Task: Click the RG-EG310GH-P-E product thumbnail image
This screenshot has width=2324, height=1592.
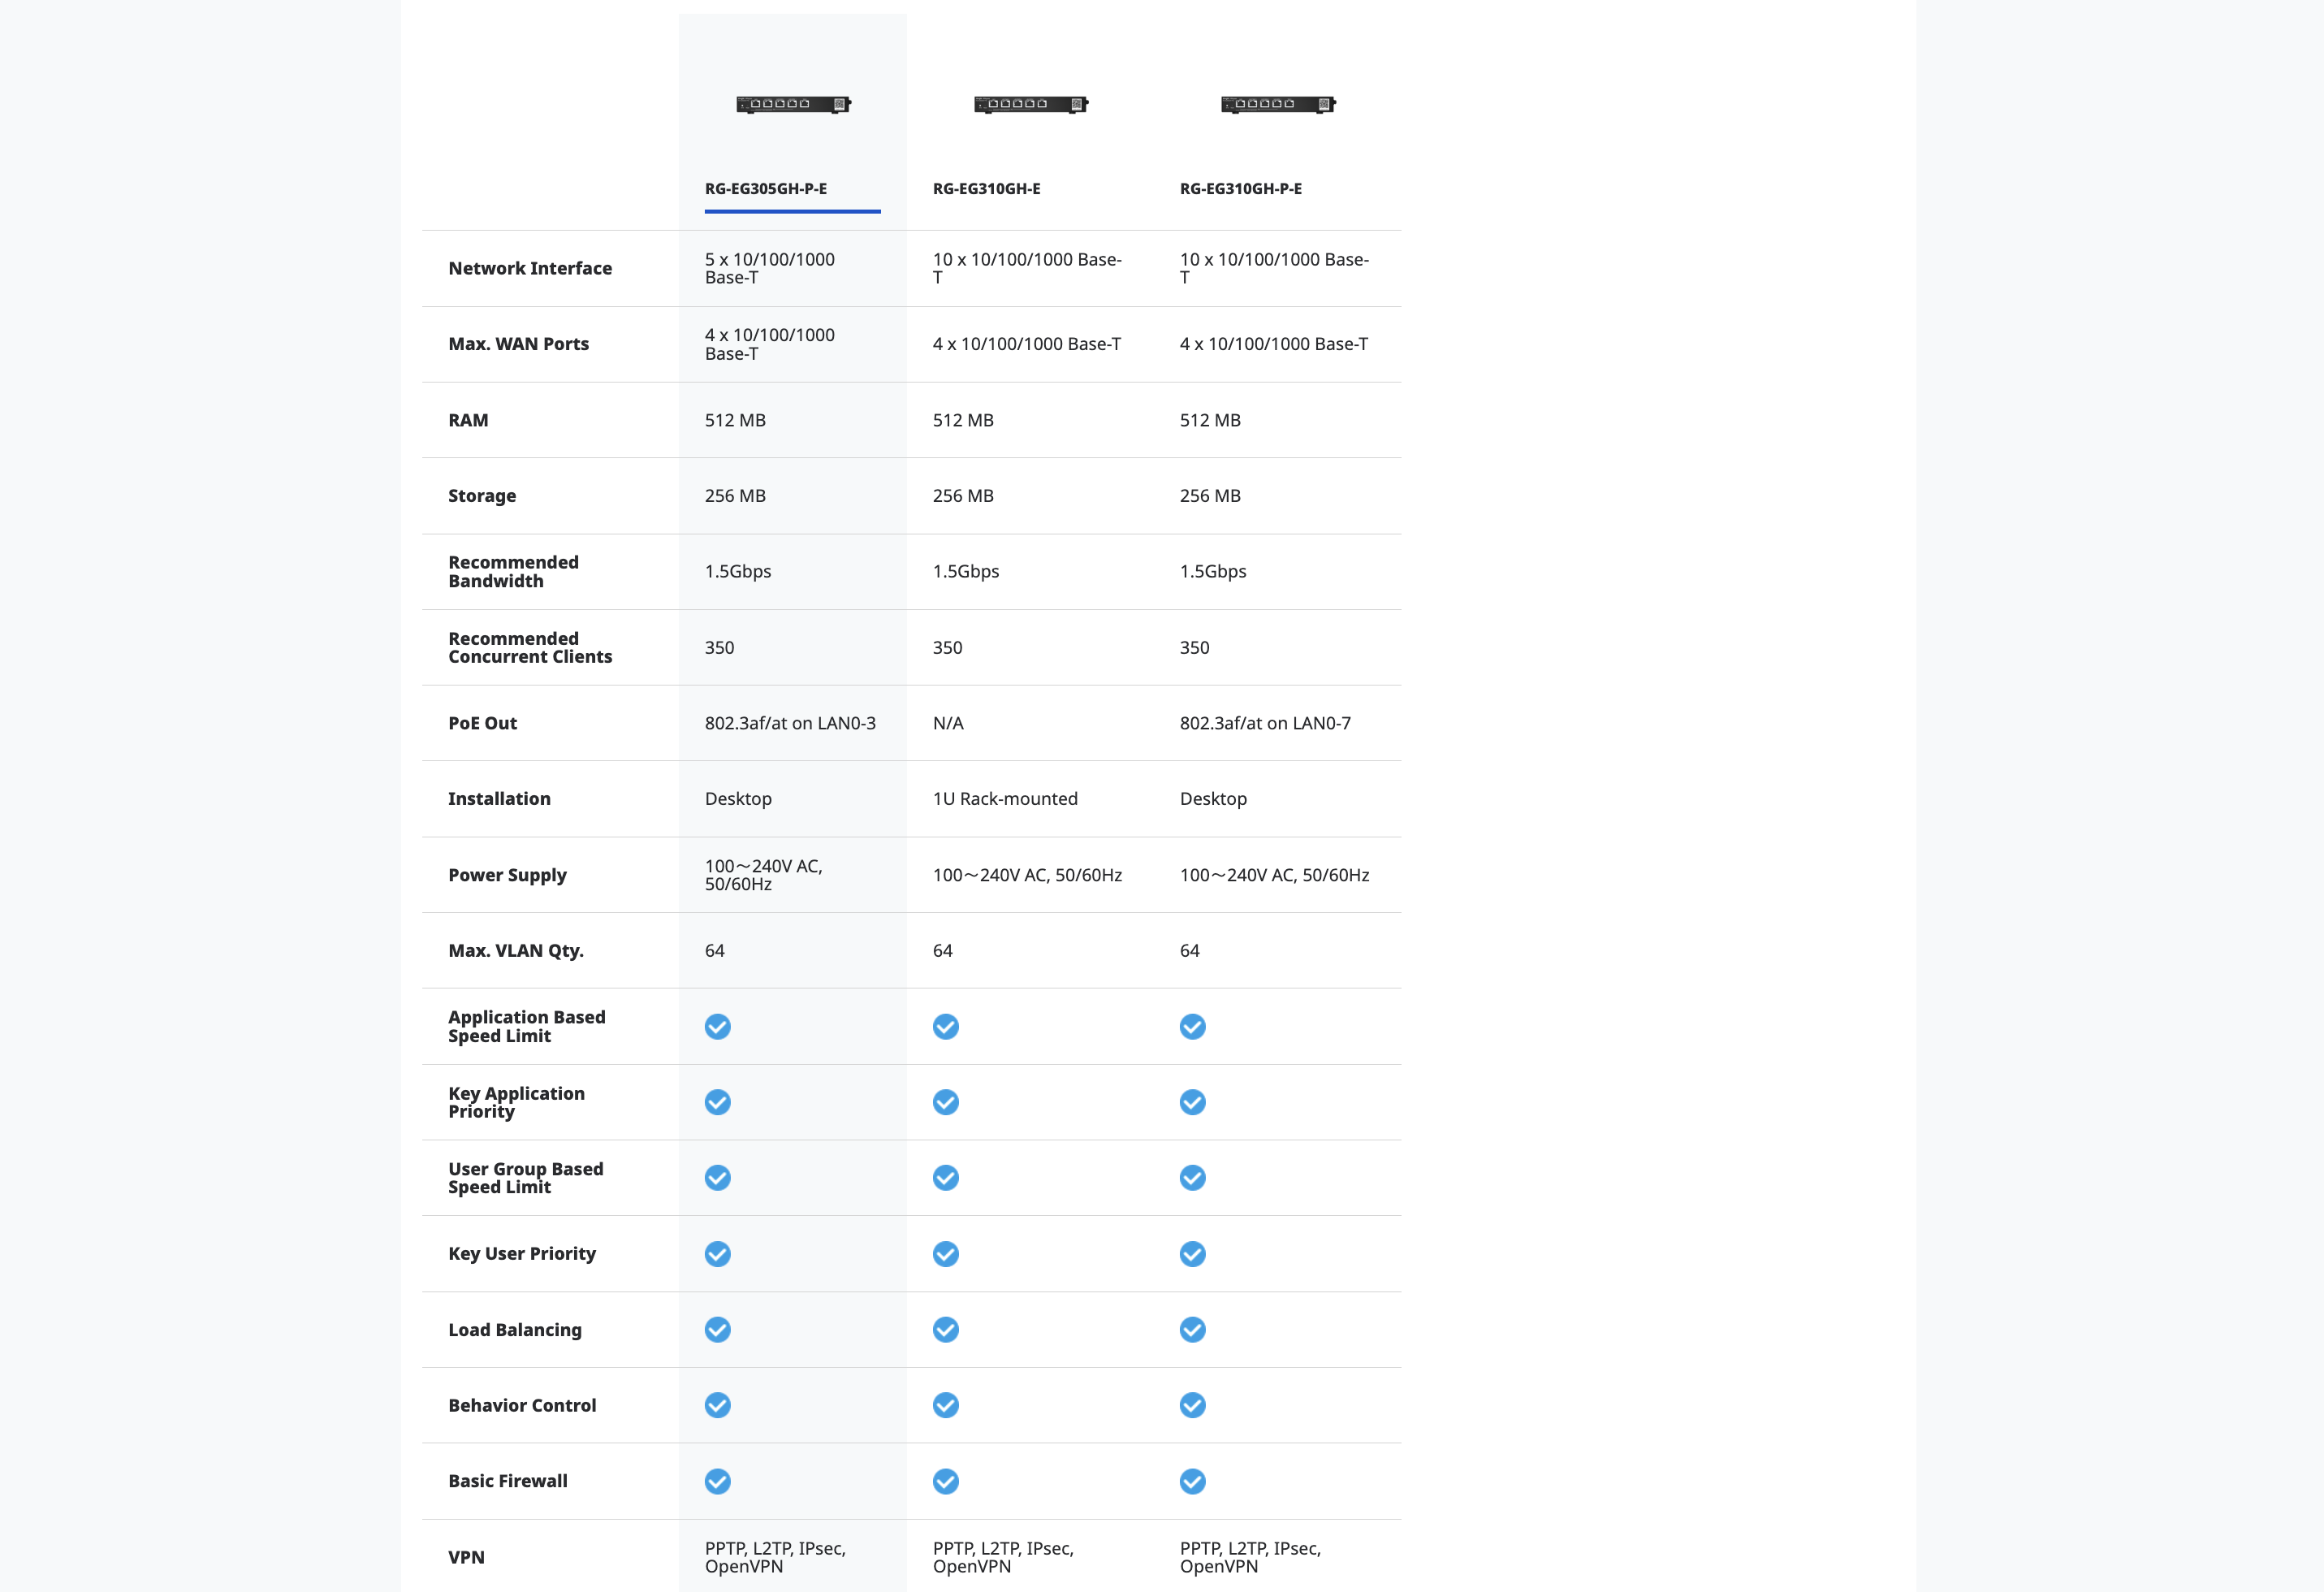Action: [x=1278, y=104]
